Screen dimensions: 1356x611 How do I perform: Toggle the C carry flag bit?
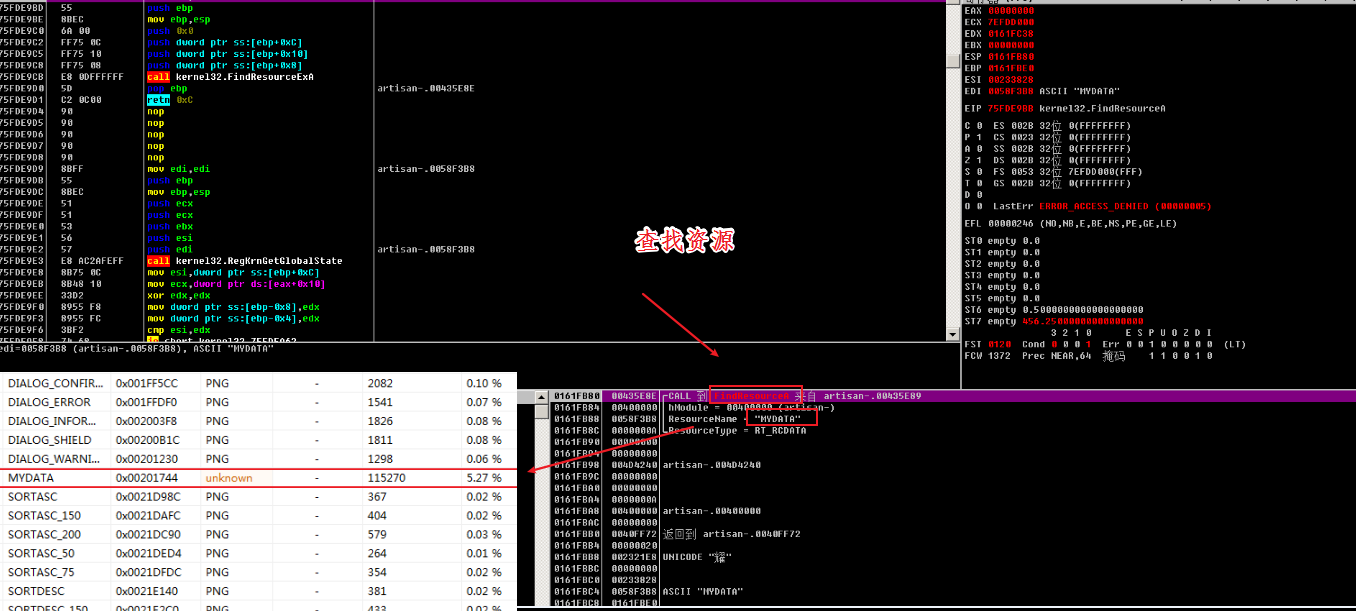point(977,125)
